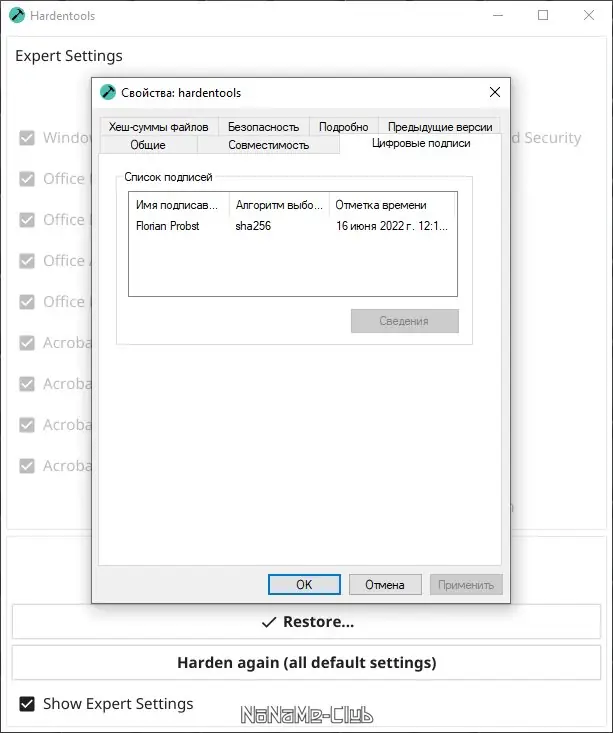Switch to the Безопасность tab

coord(263,127)
